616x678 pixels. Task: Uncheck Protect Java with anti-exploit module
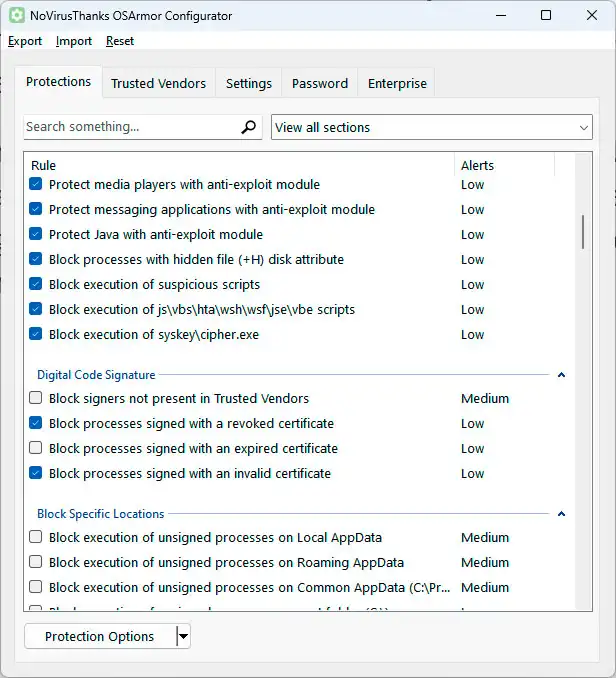coord(35,234)
